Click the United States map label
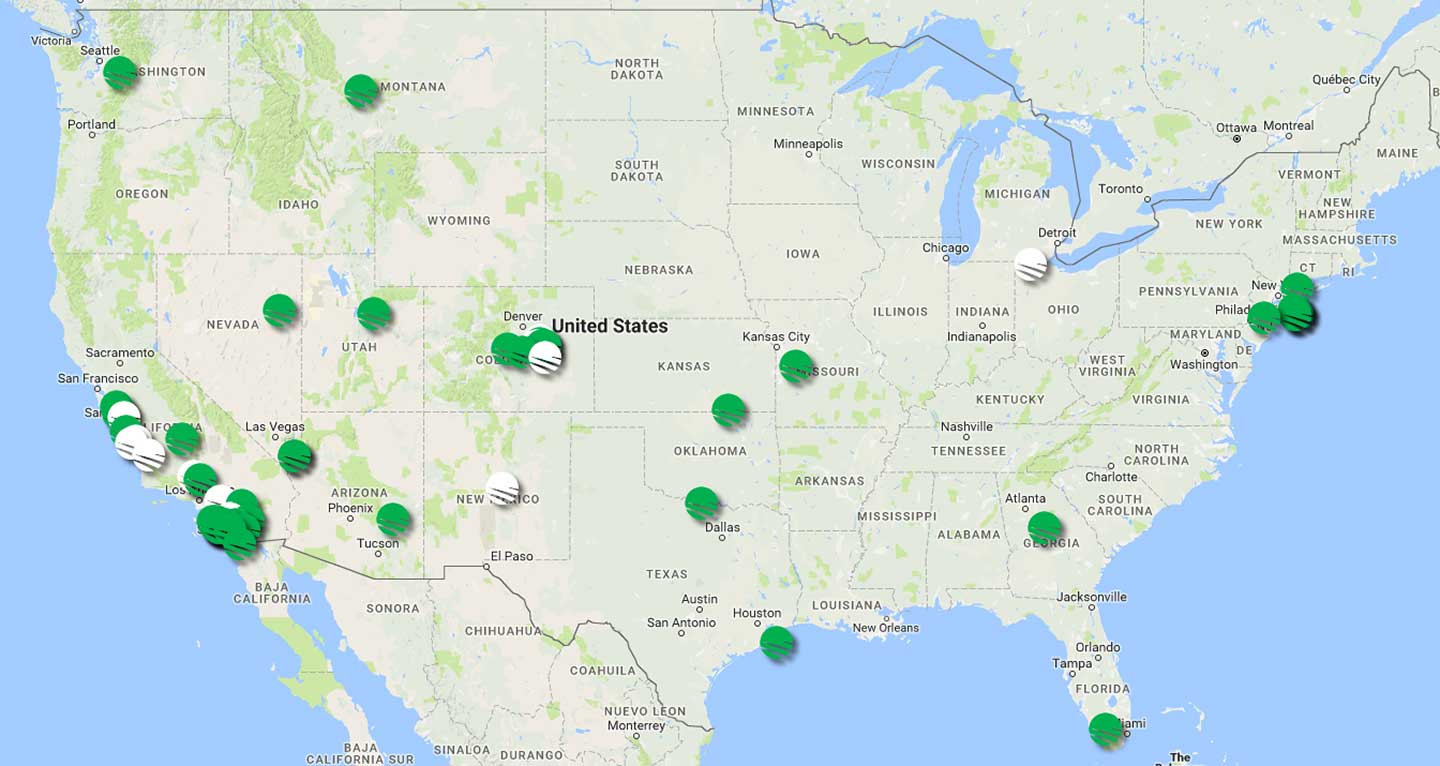The image size is (1440, 766). coord(609,326)
